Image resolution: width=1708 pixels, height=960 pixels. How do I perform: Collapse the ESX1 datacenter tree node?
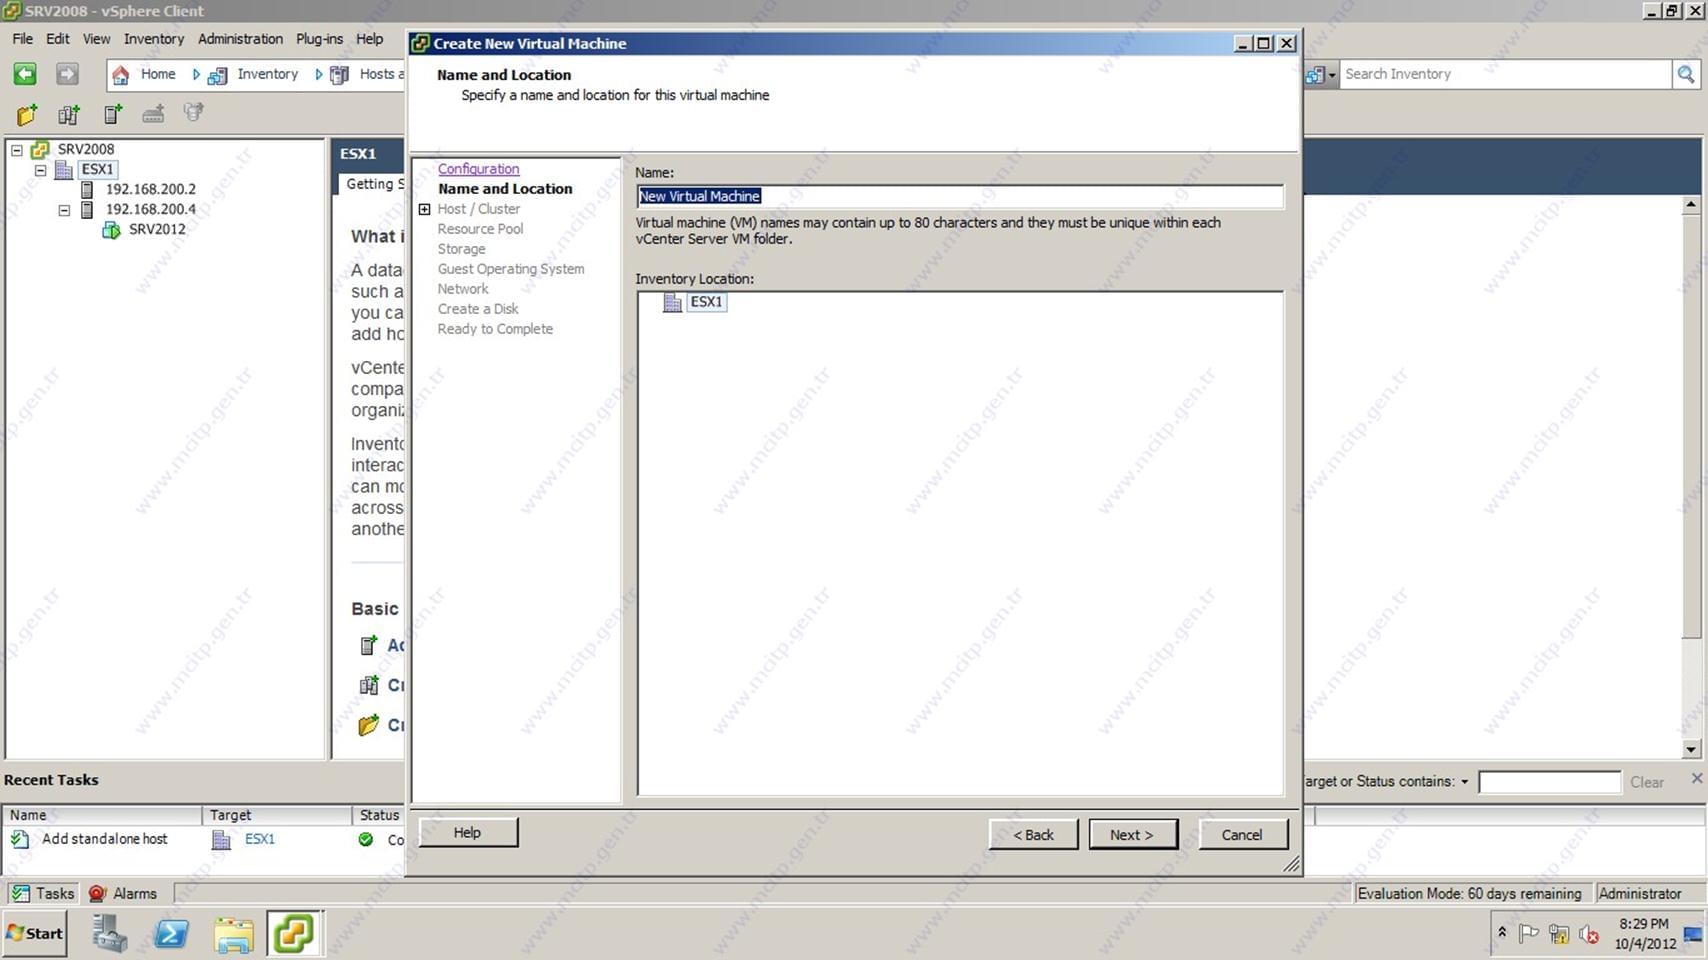tap(41, 170)
